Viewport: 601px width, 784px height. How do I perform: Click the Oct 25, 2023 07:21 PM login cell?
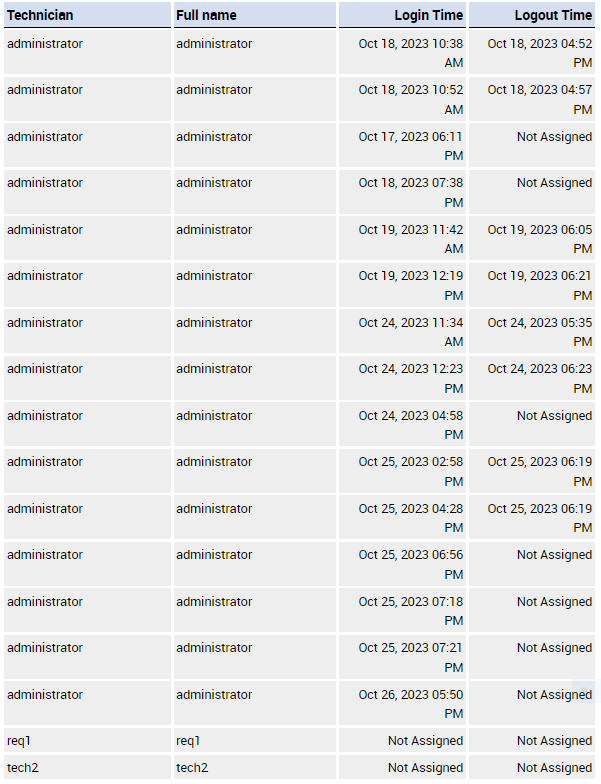[x=411, y=657]
